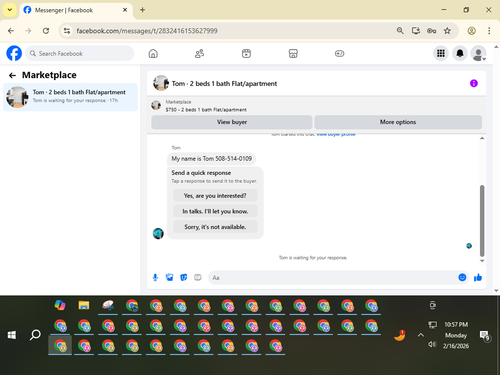Attach a photo with the image icon

click(169, 277)
